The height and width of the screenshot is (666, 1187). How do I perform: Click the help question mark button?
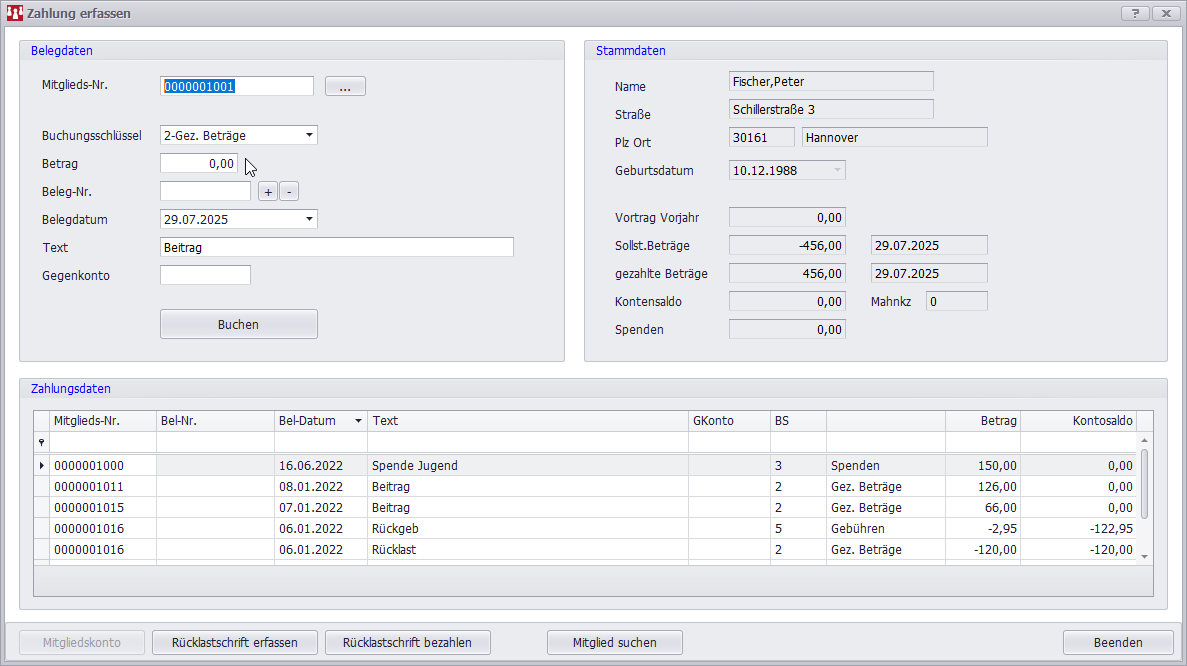1134,13
